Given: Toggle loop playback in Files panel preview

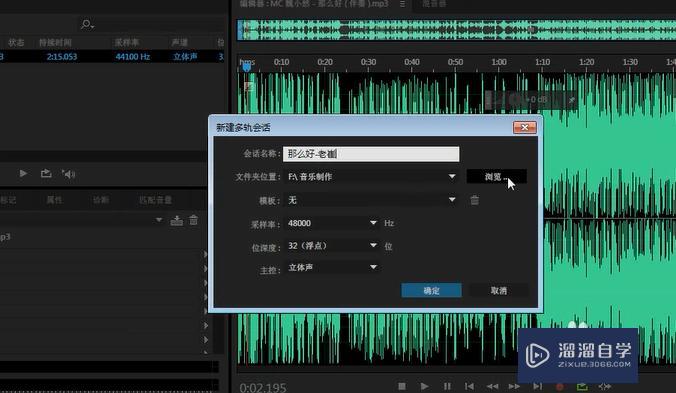Looking at the screenshot, I should point(46,173).
